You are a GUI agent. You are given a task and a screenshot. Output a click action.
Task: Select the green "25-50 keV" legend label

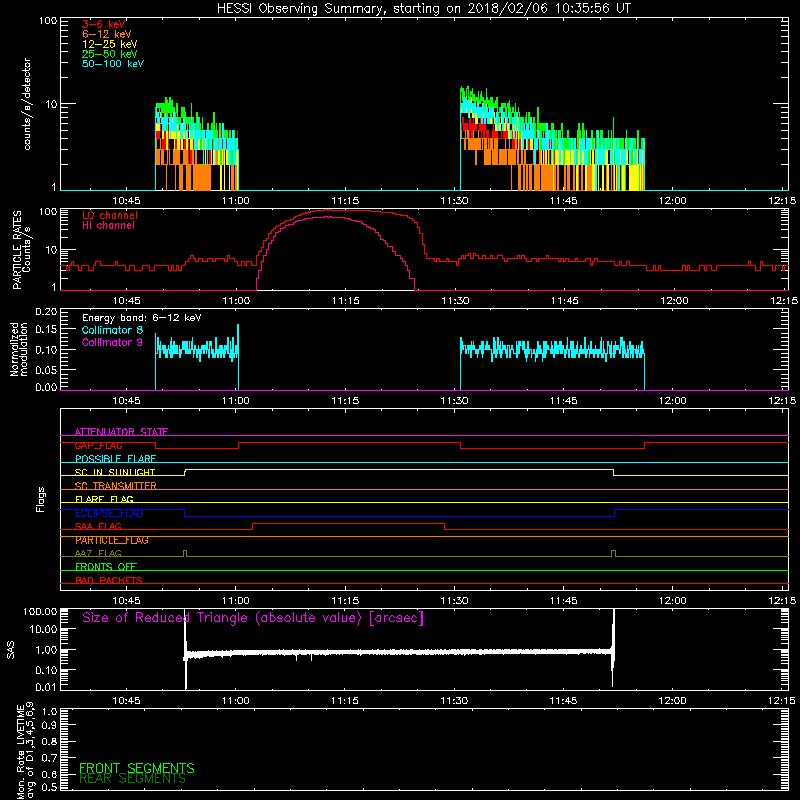(x=110, y=54)
